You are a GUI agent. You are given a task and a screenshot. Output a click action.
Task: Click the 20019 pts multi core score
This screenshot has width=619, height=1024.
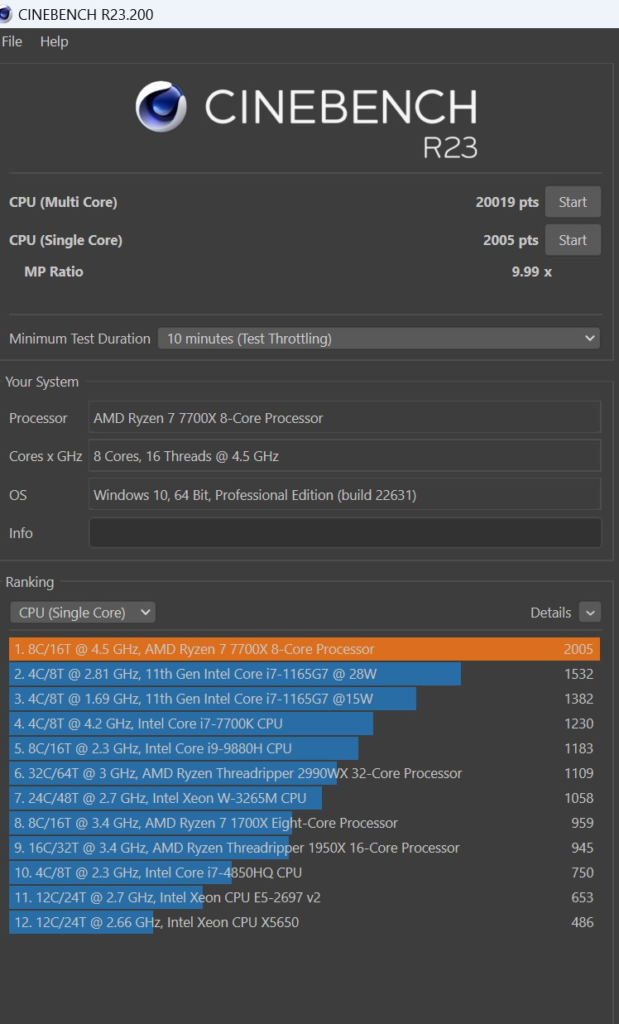507,202
